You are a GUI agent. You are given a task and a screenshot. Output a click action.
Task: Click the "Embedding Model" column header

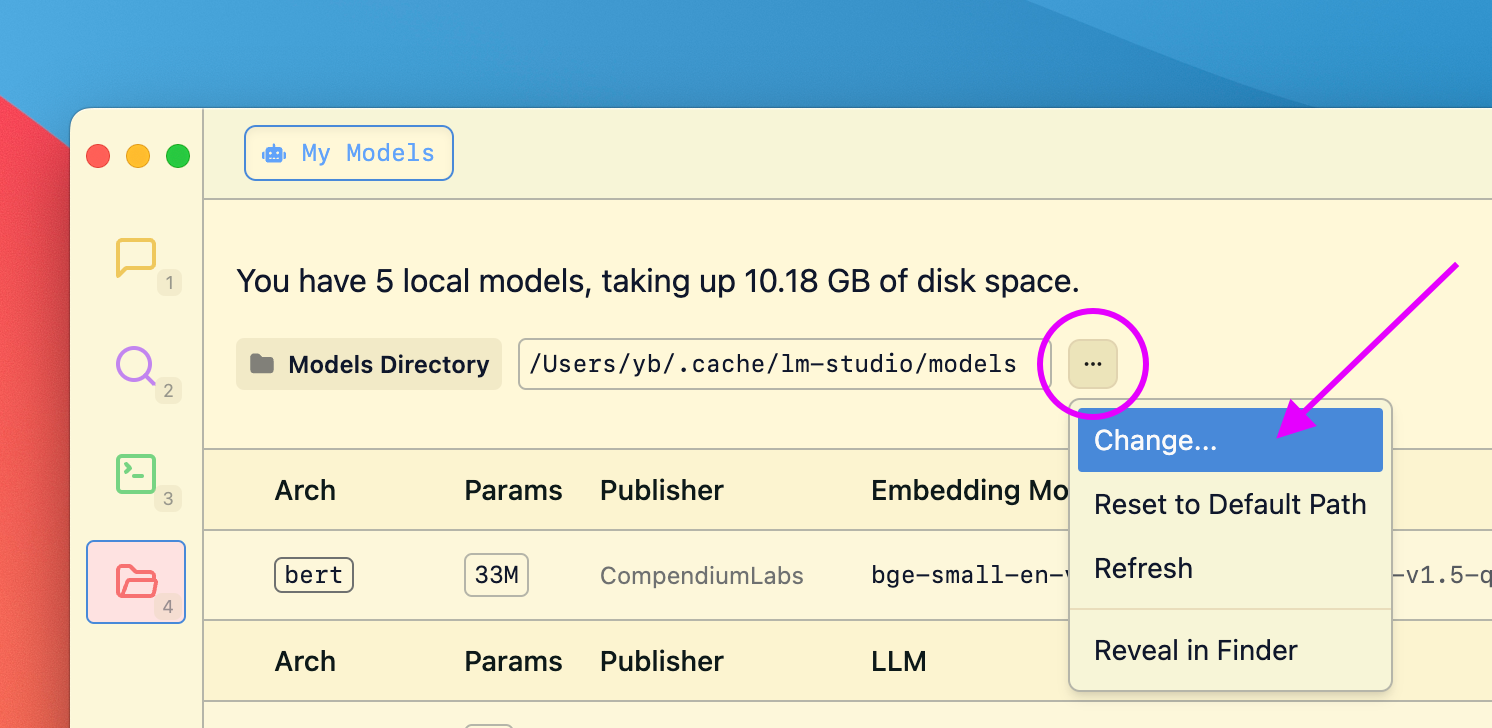[x=959, y=490]
